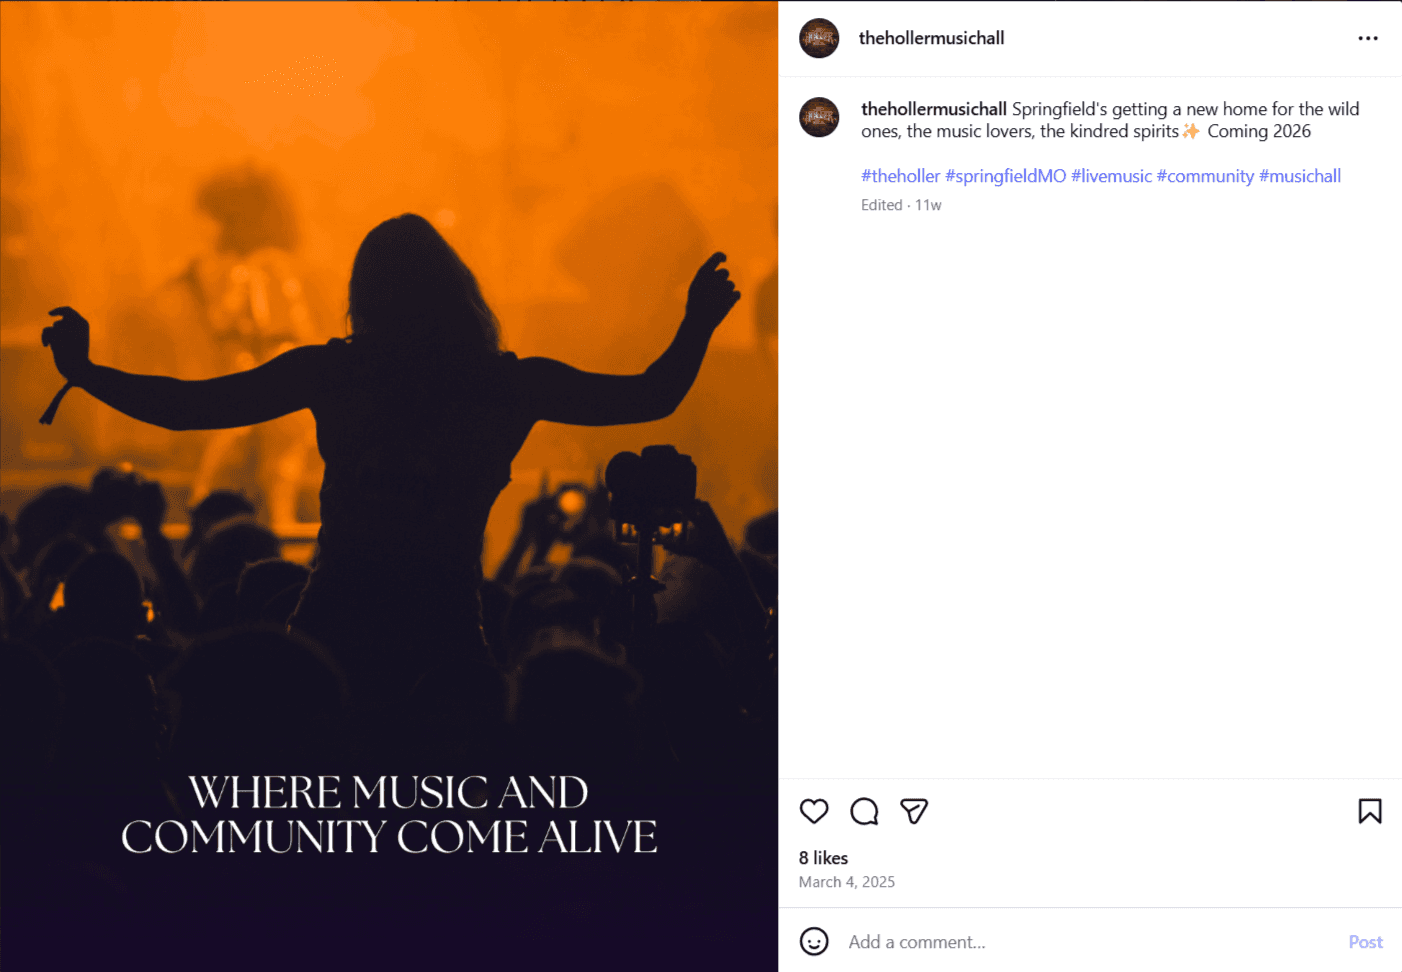This screenshot has width=1402, height=972.
Task: Share the post with the paper plane icon
Action: [x=914, y=811]
